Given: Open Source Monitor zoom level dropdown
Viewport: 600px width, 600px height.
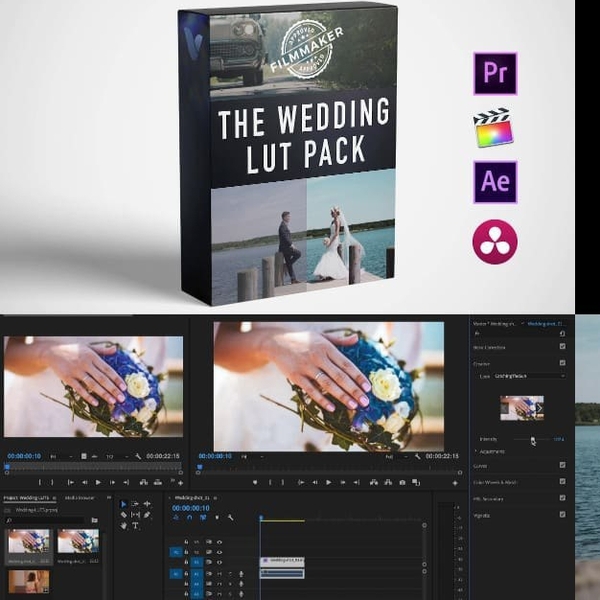Looking at the screenshot, I should click(x=62, y=456).
